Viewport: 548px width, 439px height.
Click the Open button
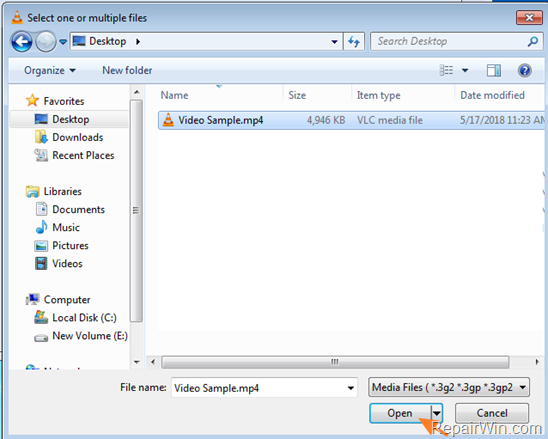pyautogui.click(x=400, y=413)
